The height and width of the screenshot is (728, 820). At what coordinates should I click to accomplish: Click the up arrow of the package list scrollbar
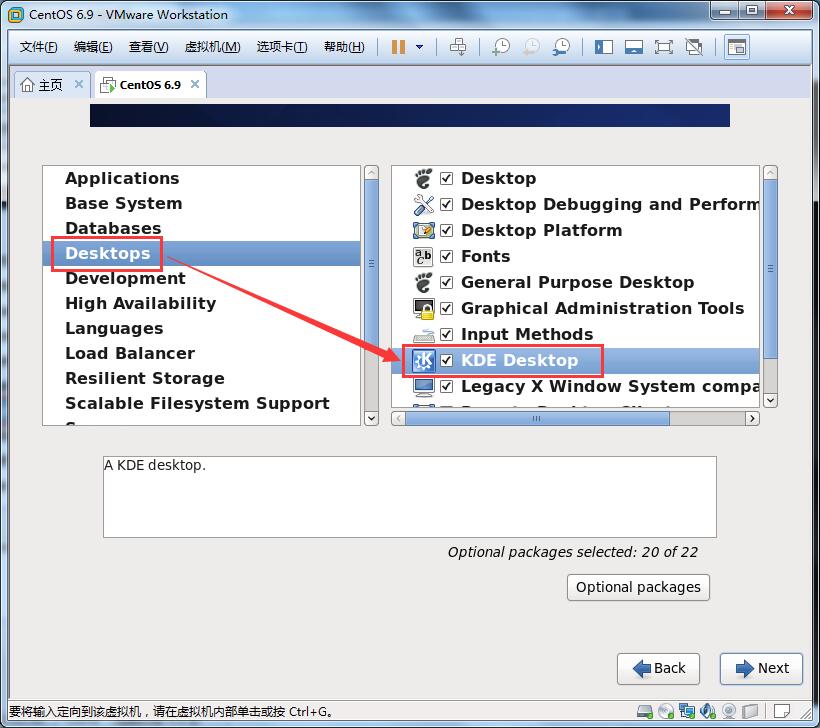(x=770, y=173)
